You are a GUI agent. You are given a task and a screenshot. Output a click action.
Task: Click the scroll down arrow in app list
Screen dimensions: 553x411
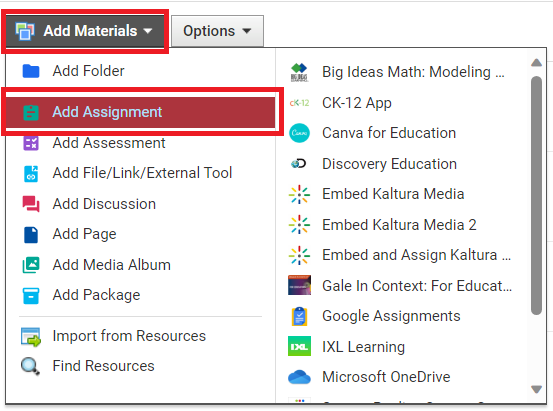[x=536, y=389]
